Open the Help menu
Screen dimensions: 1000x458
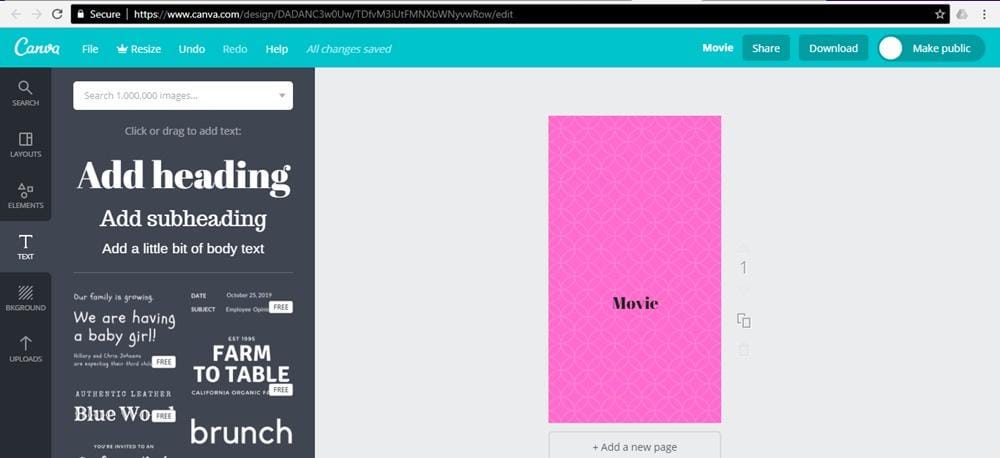coord(277,48)
